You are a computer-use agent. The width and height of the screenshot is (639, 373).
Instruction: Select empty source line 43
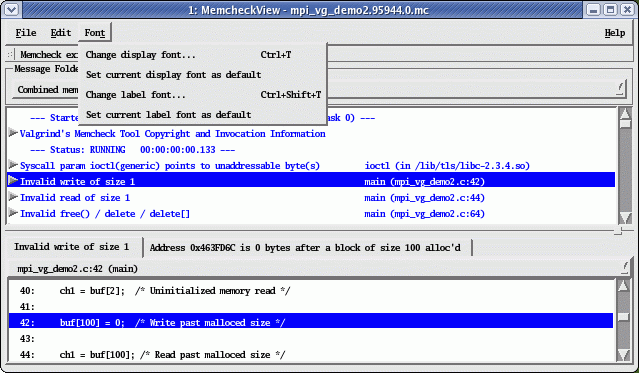pos(311,338)
